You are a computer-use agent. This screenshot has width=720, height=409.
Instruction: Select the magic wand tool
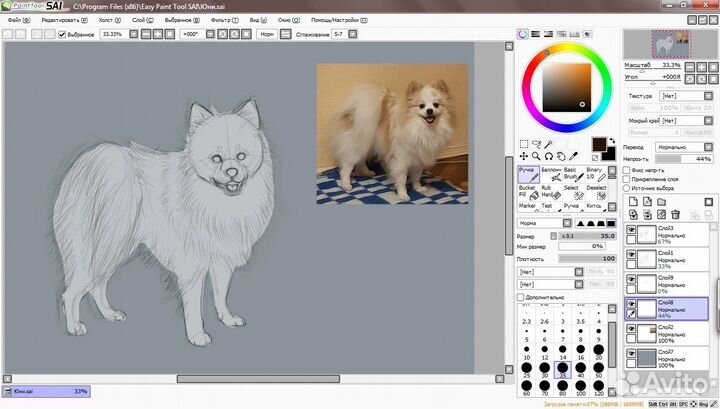click(549, 144)
